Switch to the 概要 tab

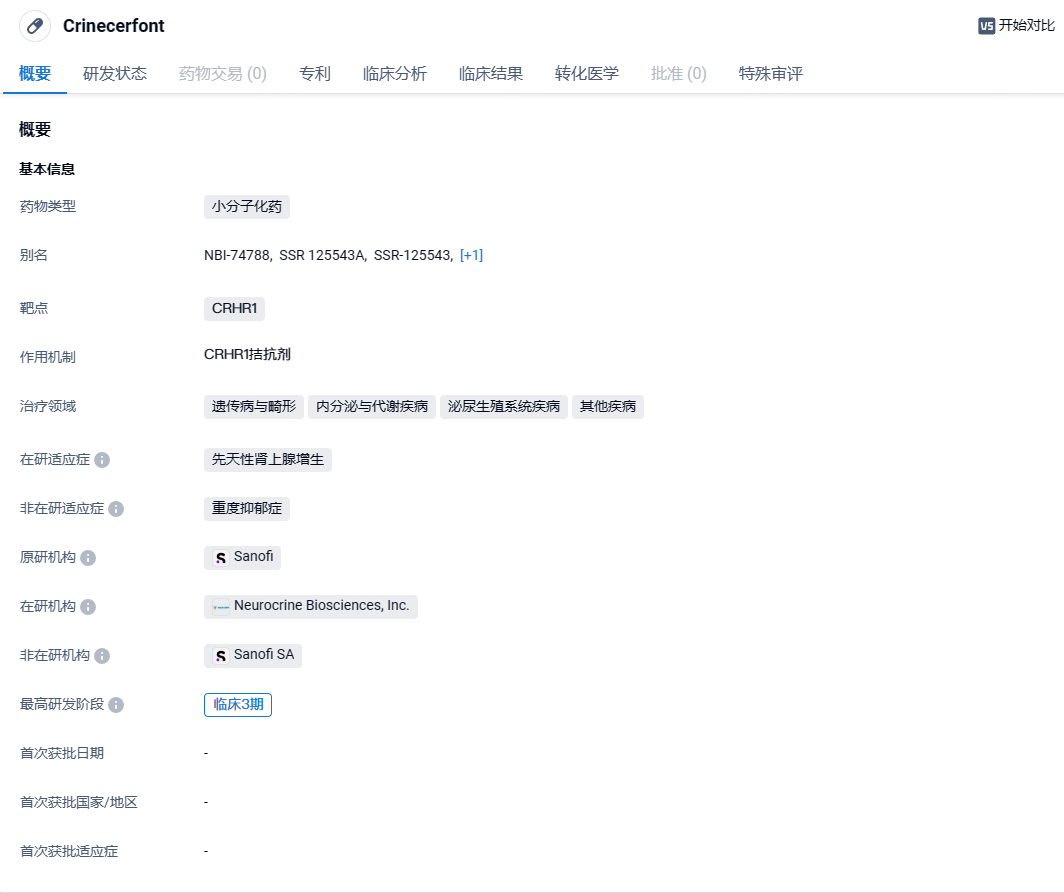click(x=35, y=73)
